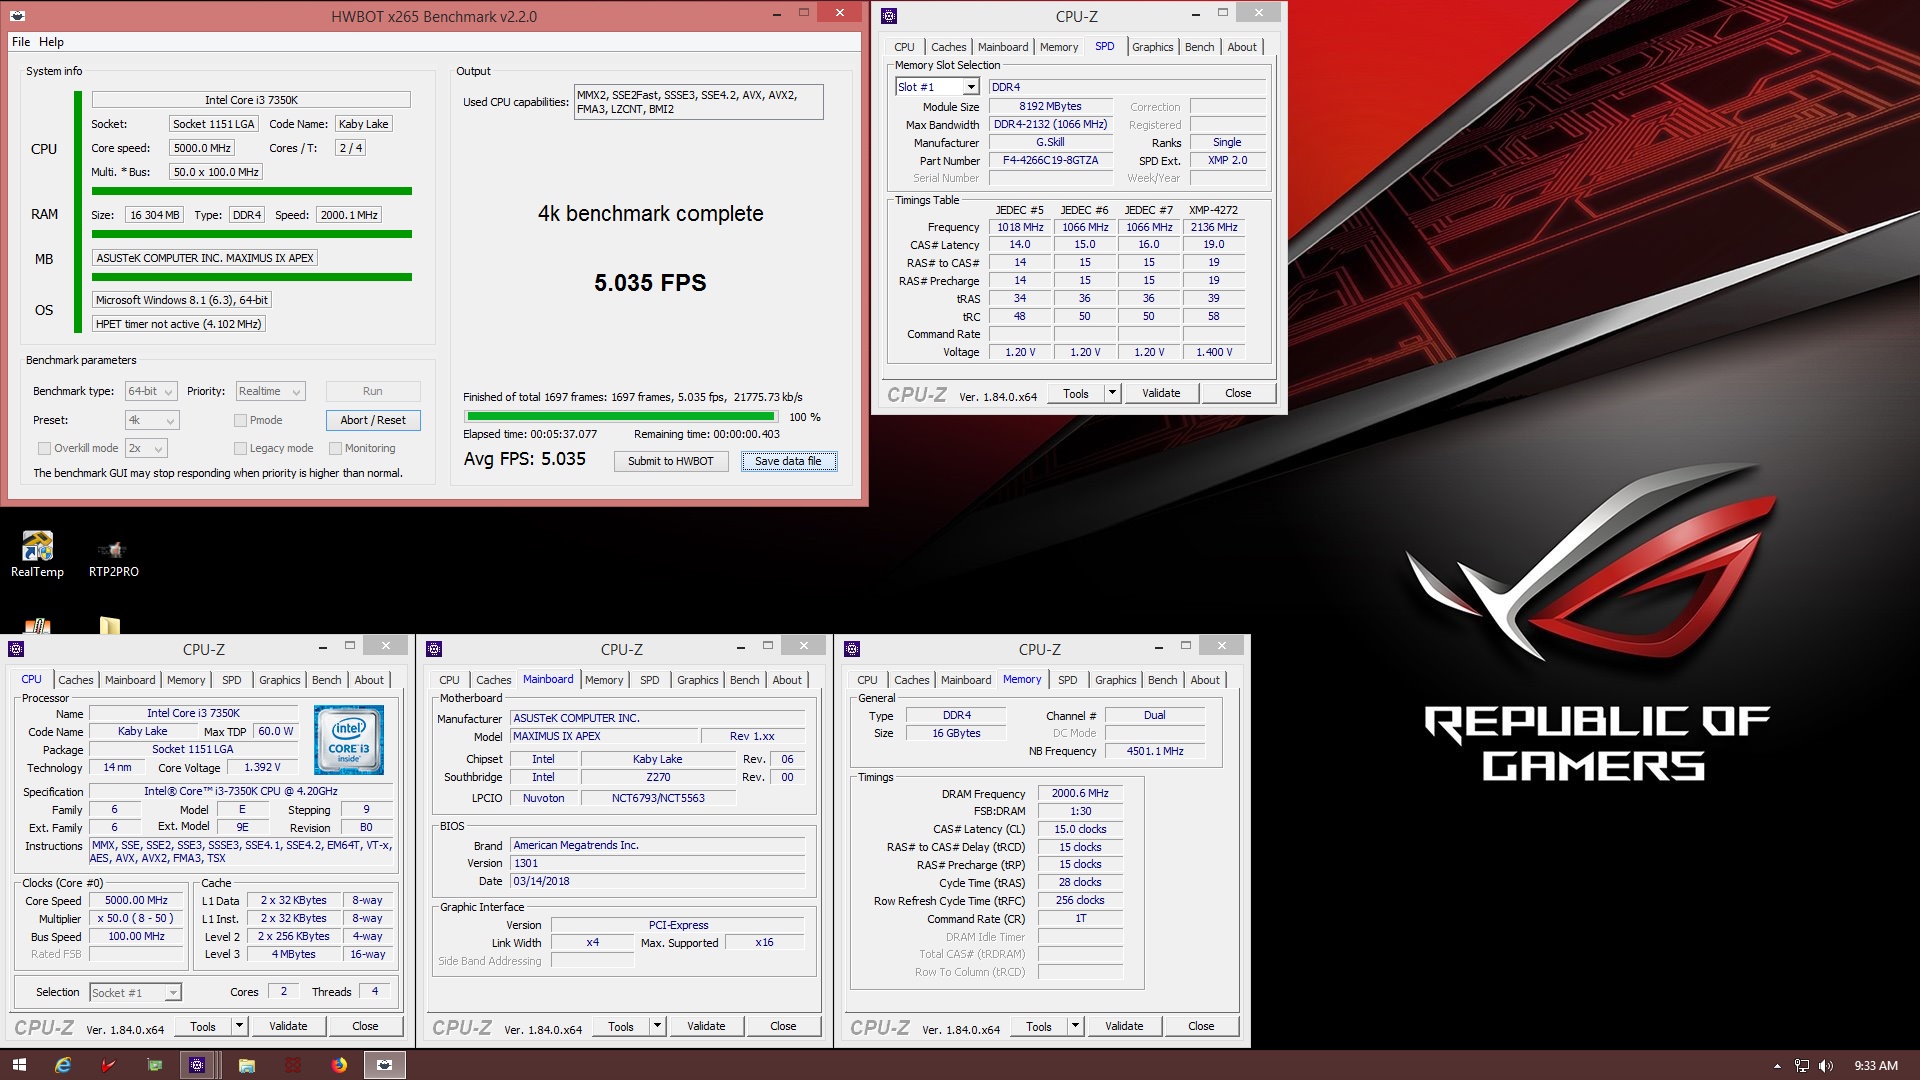The height and width of the screenshot is (1080, 1920).
Task: Click the red pattern taskbar icon
Action: [x=292, y=1065]
